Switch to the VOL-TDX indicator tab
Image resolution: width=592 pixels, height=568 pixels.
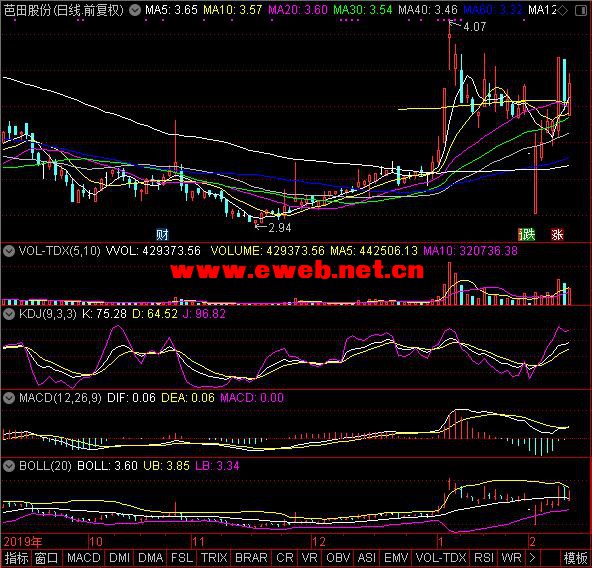click(441, 558)
